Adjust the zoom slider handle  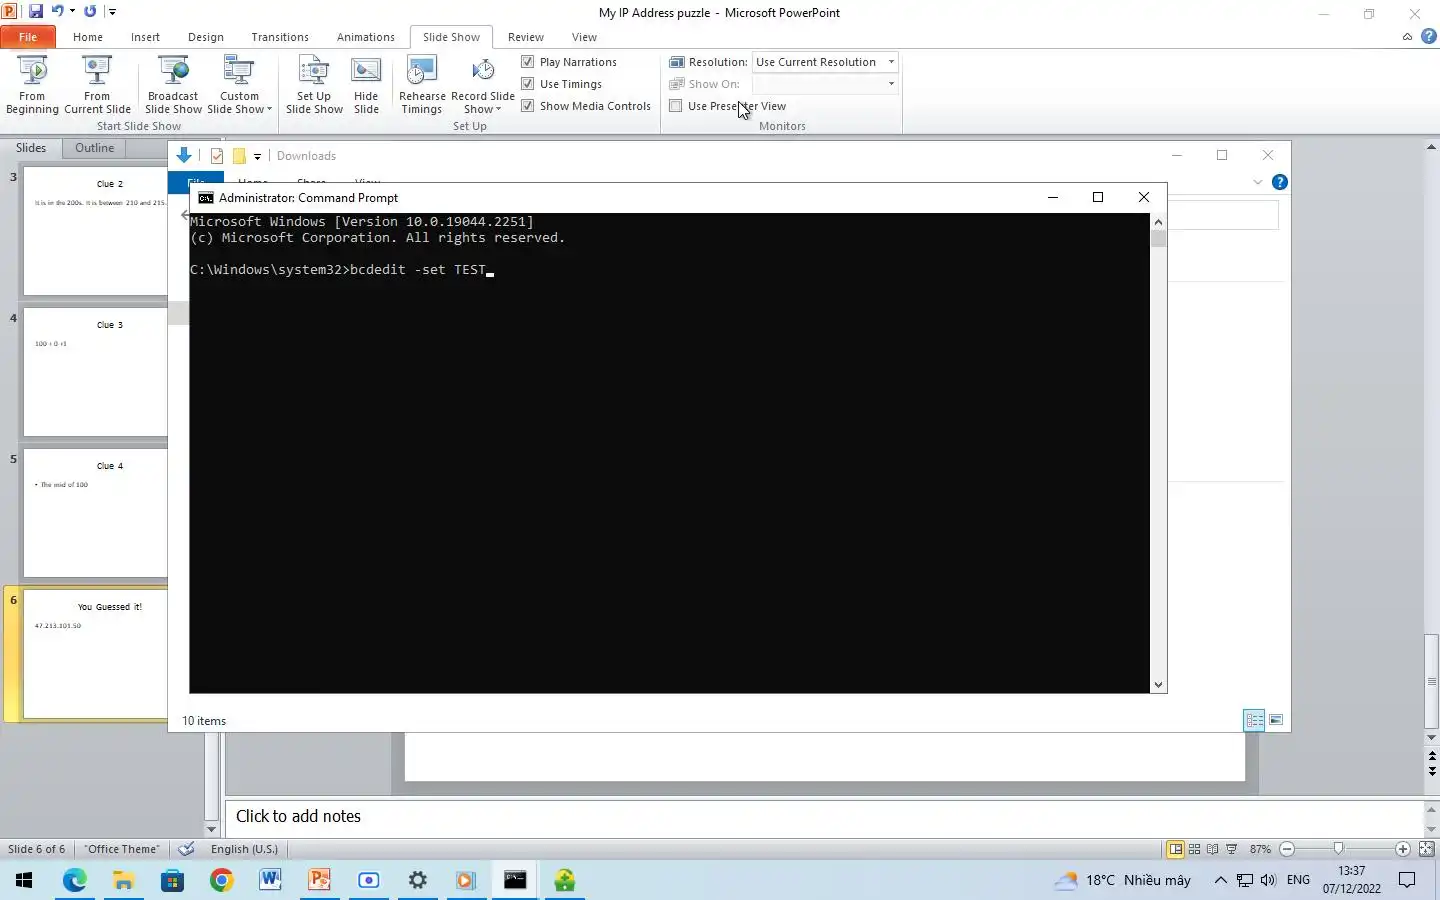tap(1338, 849)
